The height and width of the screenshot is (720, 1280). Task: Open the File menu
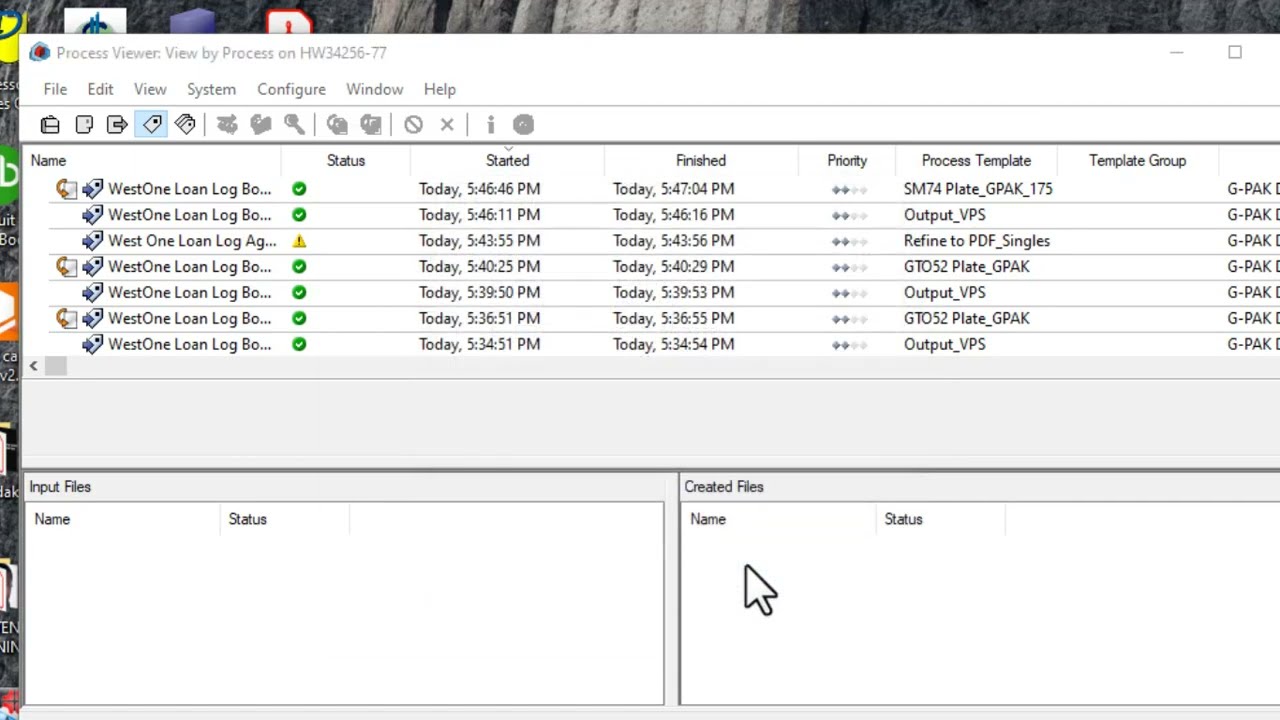click(55, 89)
